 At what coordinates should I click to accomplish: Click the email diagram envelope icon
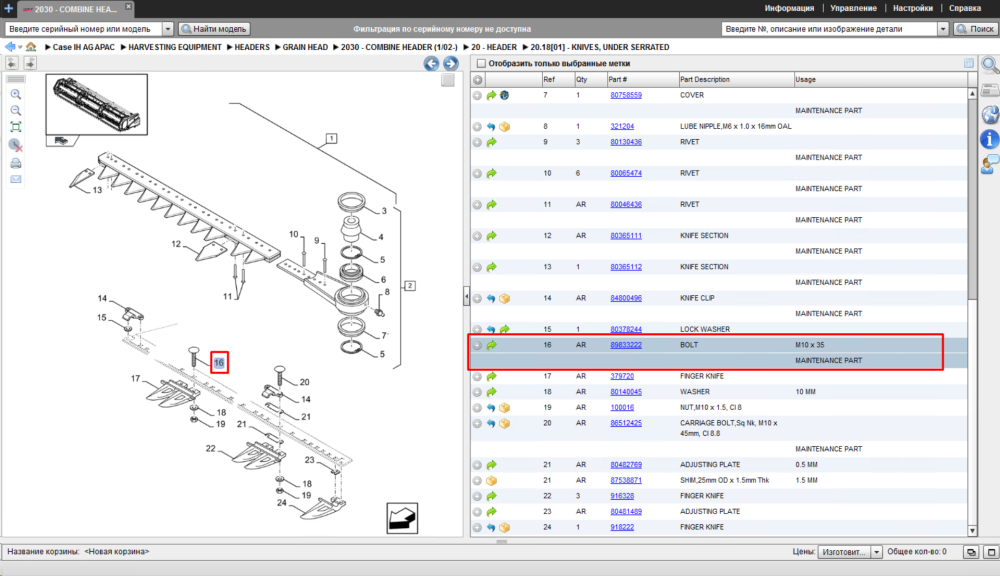tap(16, 179)
